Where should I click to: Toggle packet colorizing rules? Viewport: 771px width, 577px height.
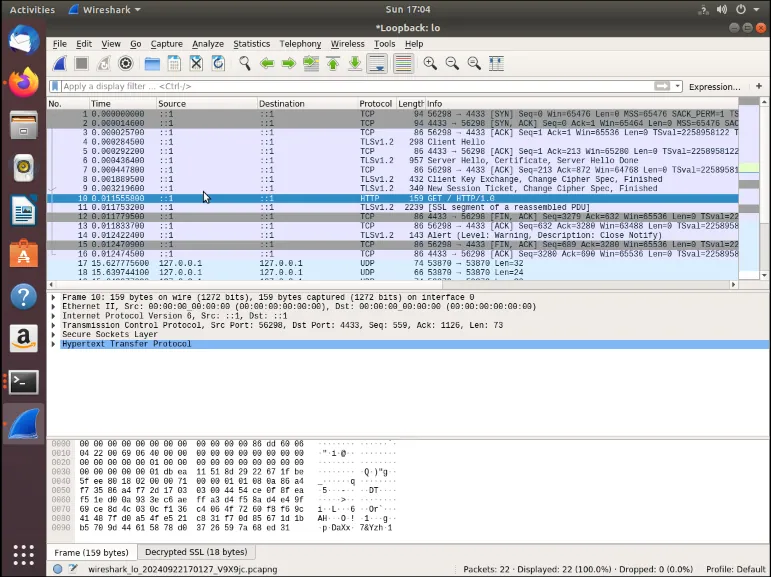[x=403, y=63]
